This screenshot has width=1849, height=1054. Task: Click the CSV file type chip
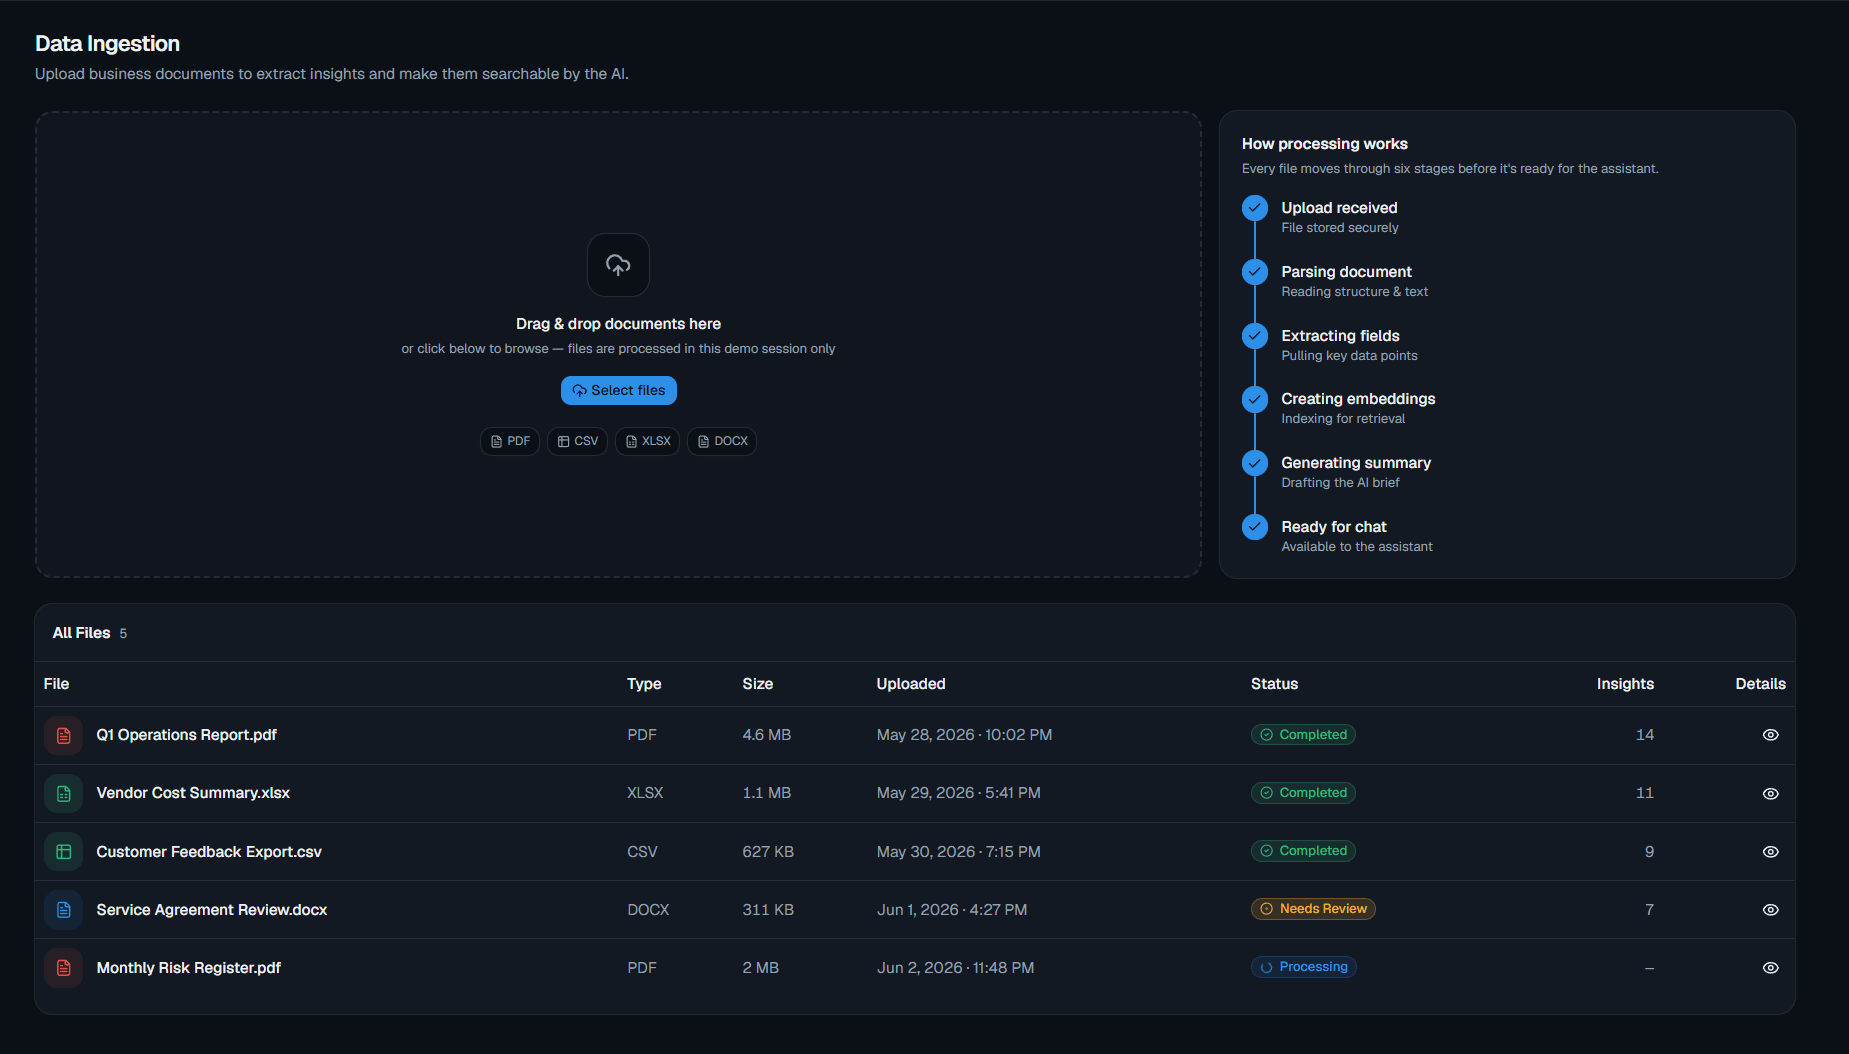click(x=577, y=441)
